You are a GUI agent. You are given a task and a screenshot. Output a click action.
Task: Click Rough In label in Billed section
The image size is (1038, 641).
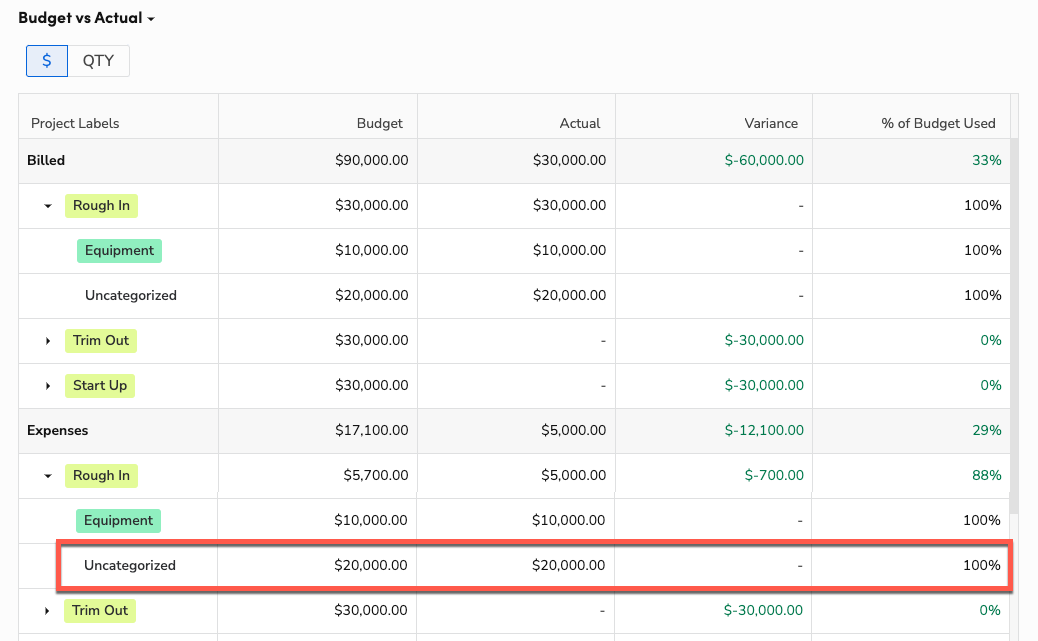101,205
